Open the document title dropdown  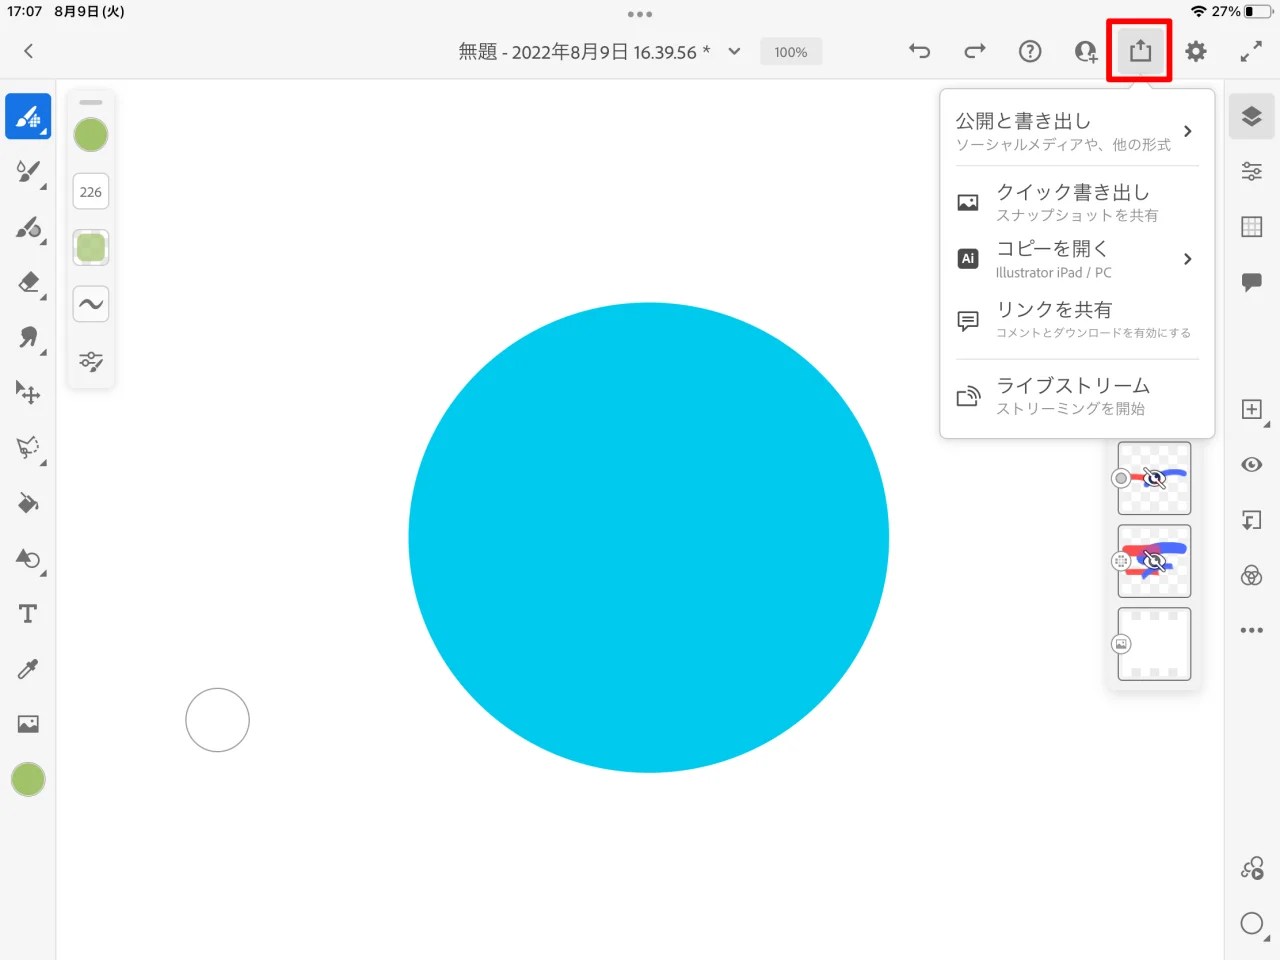point(733,51)
